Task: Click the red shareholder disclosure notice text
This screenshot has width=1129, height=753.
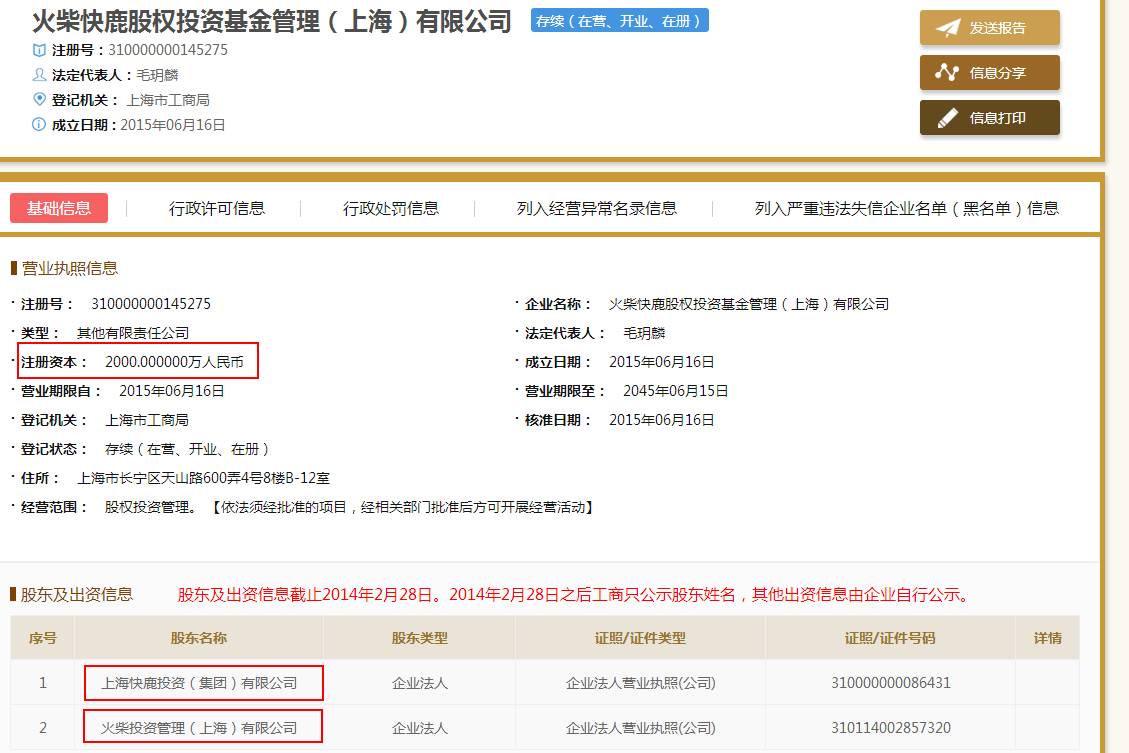Action: [x=575, y=595]
